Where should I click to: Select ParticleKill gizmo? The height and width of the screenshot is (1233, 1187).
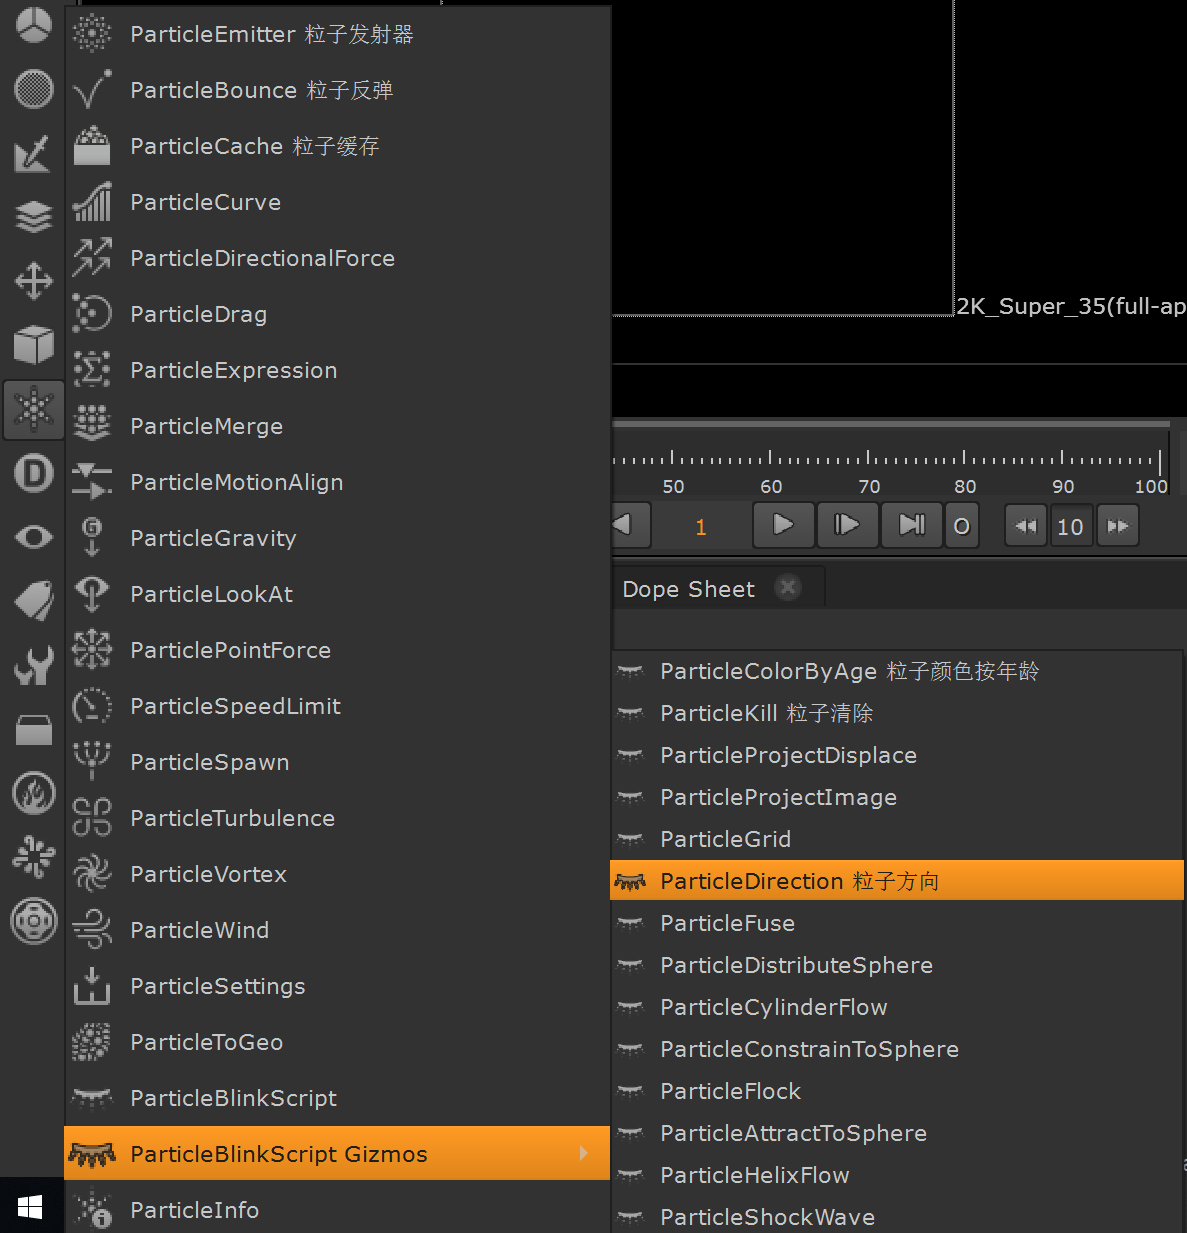point(897,713)
